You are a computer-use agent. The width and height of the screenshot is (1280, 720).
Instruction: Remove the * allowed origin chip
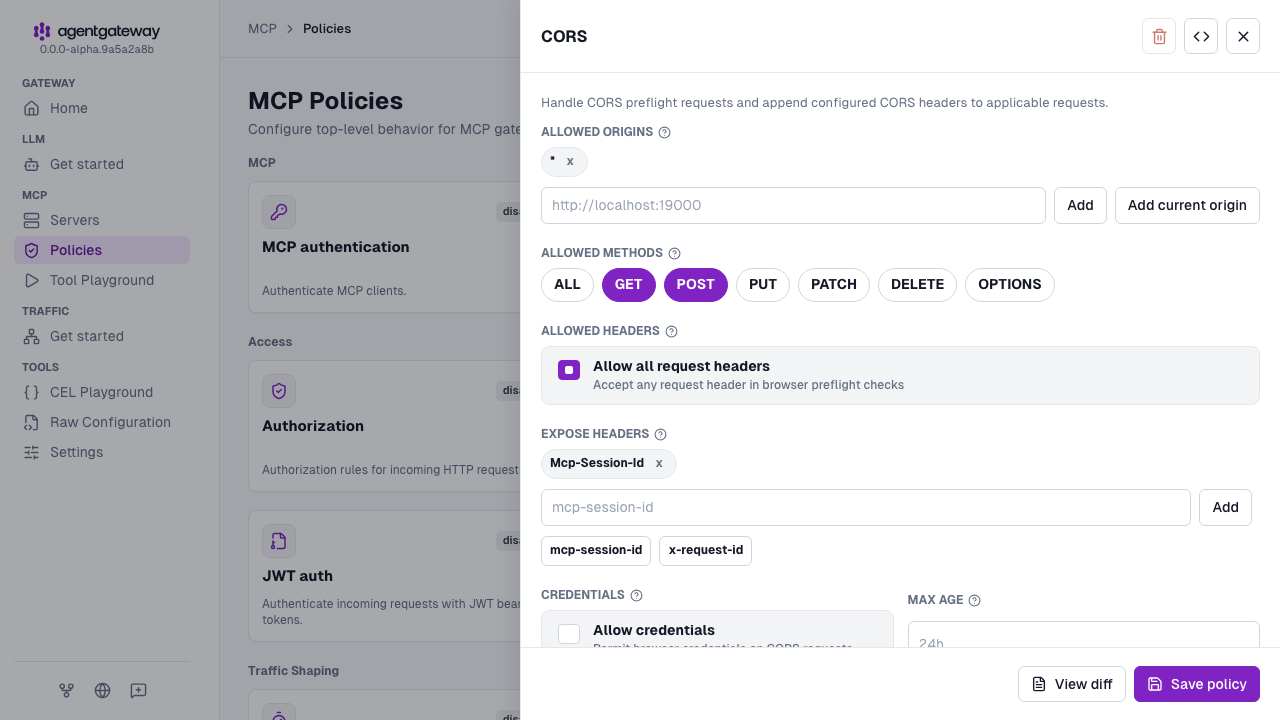click(x=570, y=161)
